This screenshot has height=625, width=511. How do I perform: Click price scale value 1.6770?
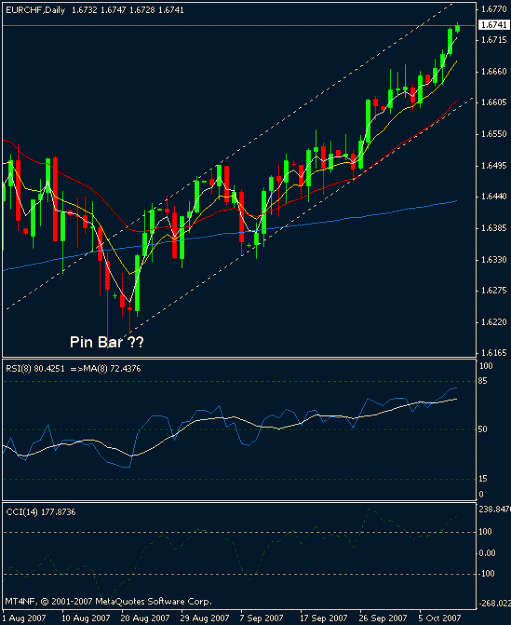point(494,9)
